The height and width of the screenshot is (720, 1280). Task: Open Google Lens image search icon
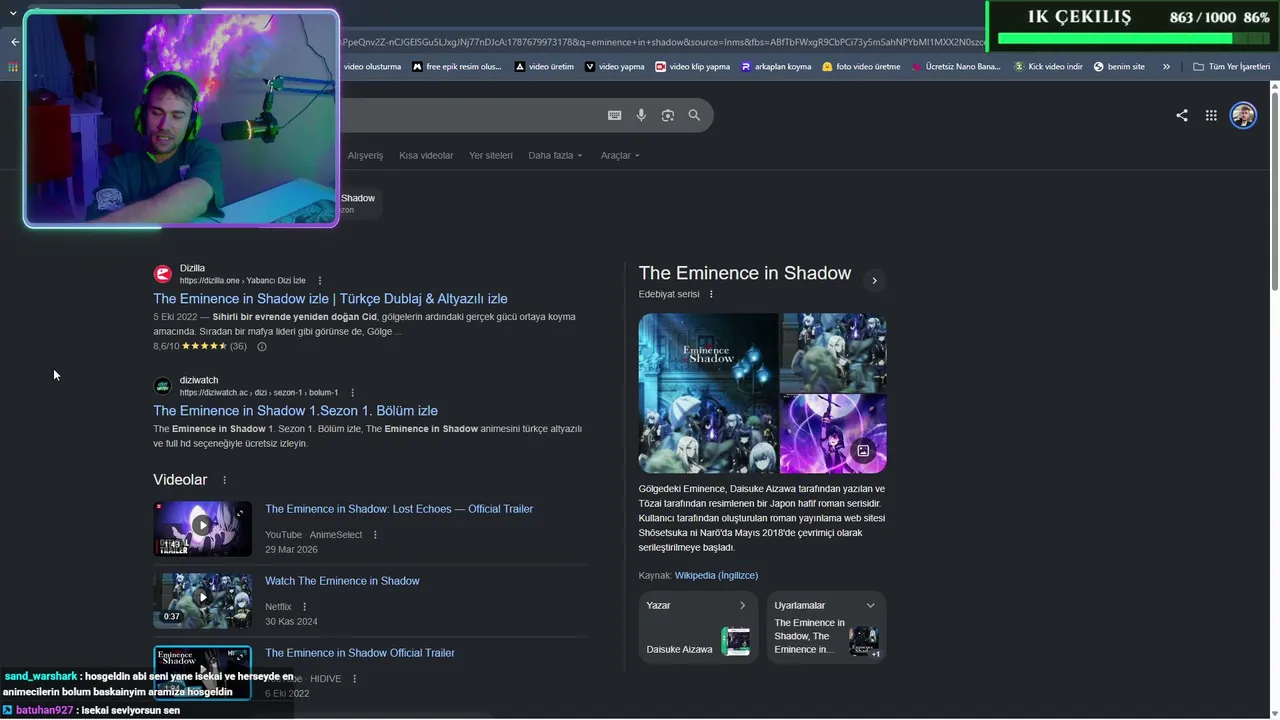[668, 115]
